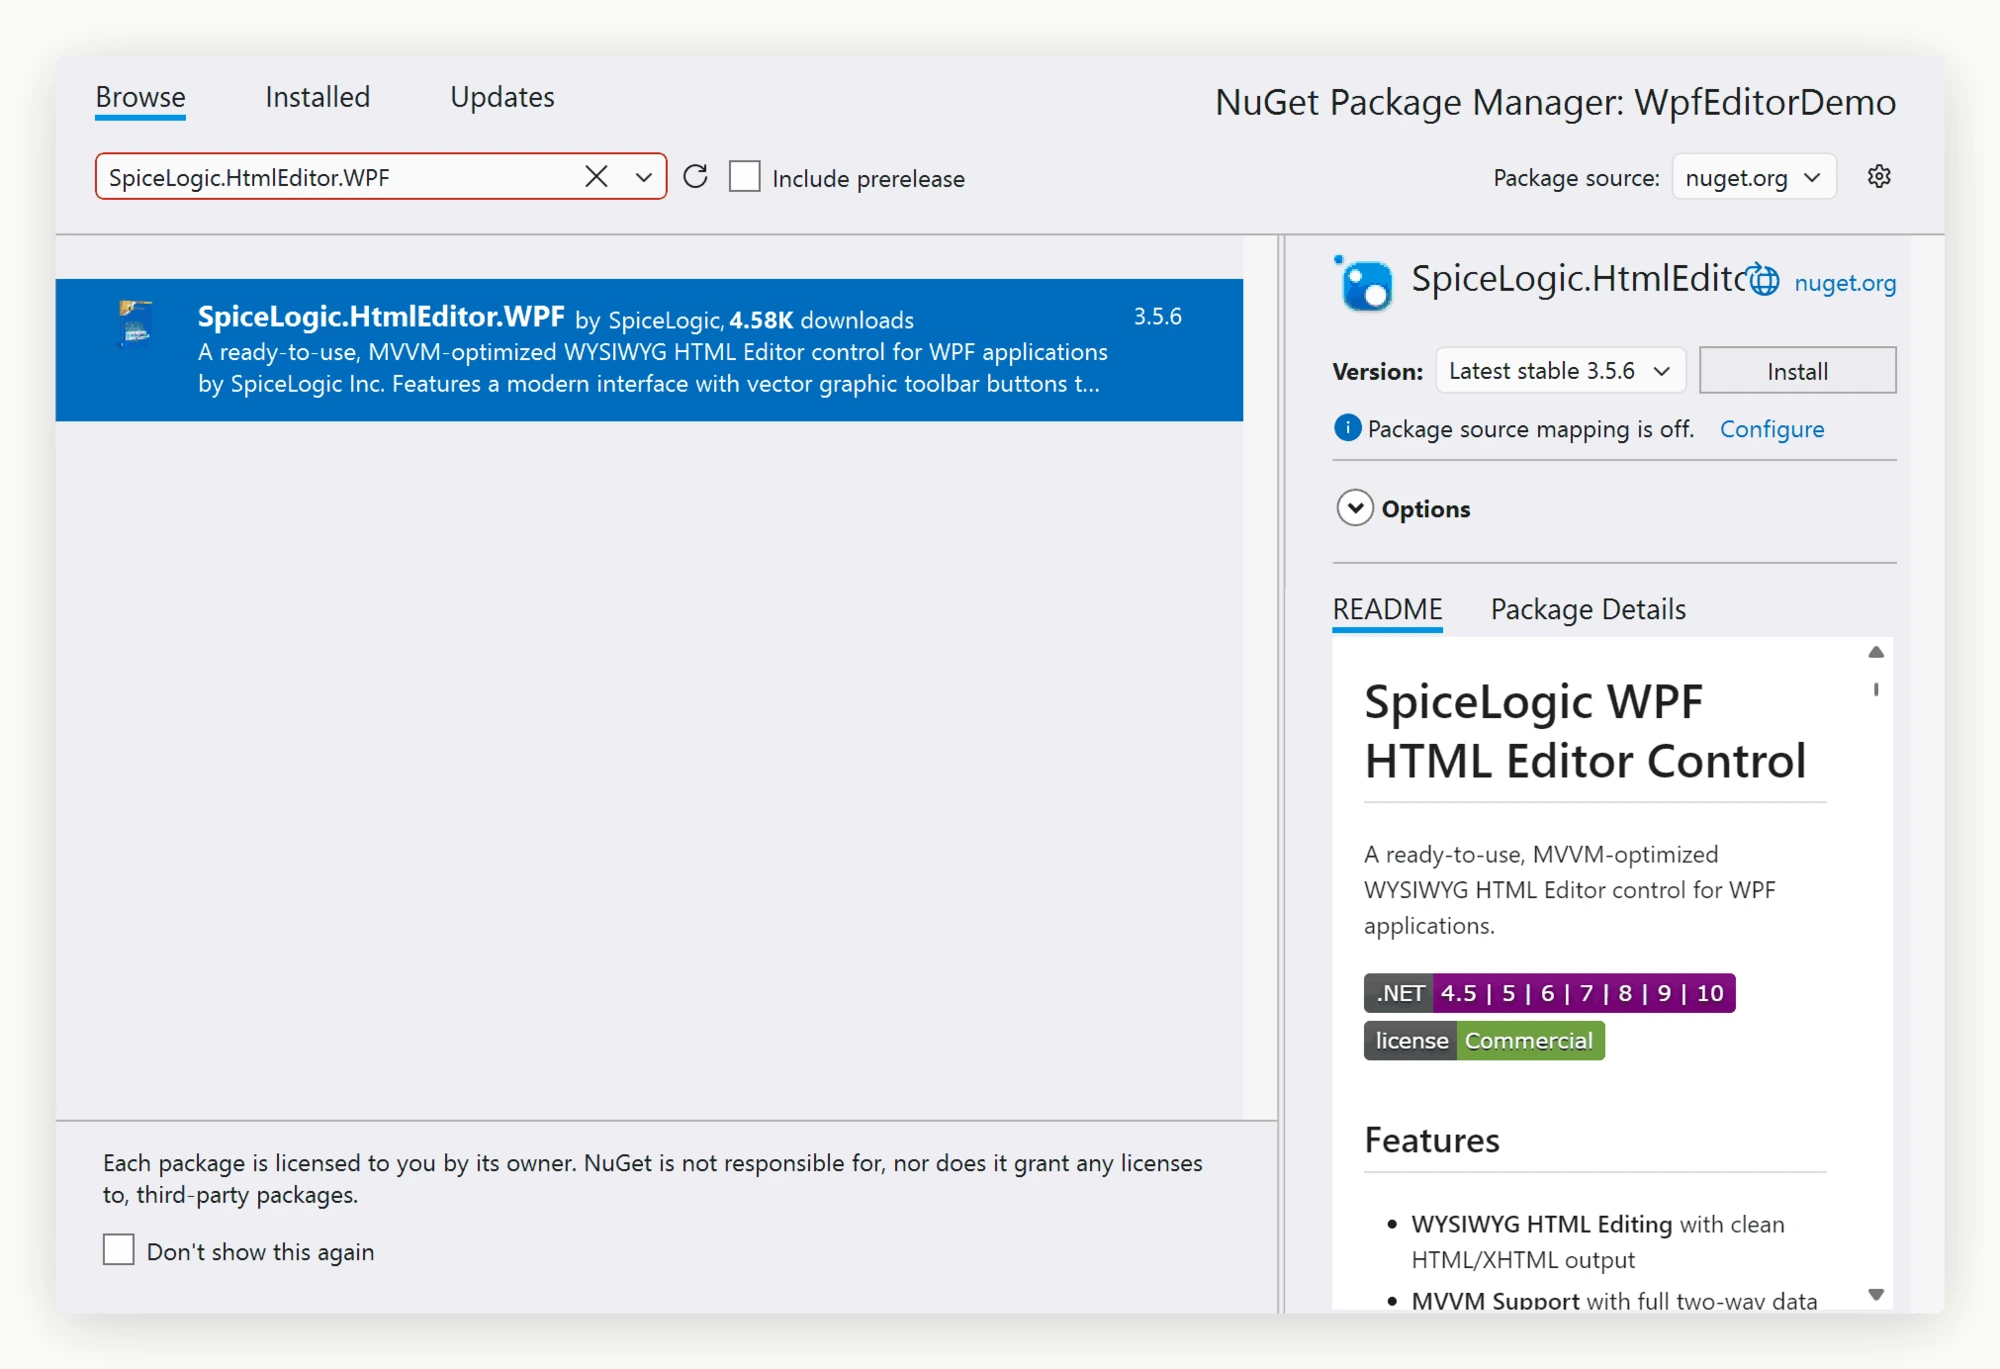Open the search history dropdown arrow
The height and width of the screenshot is (1369, 2000).
(x=643, y=177)
